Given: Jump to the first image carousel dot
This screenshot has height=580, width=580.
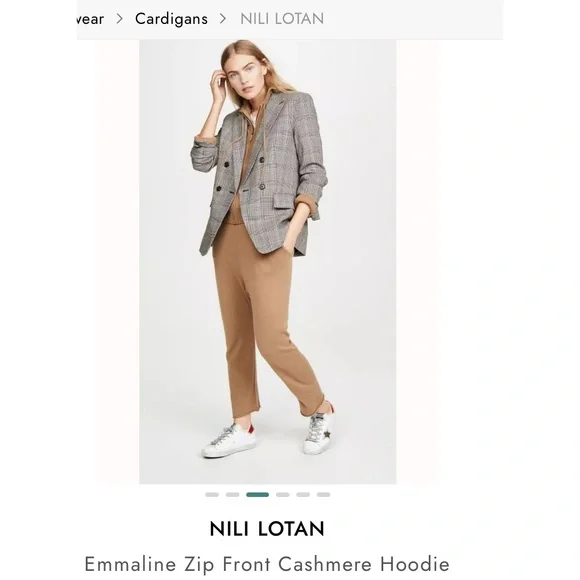Looking at the screenshot, I should point(212,495).
